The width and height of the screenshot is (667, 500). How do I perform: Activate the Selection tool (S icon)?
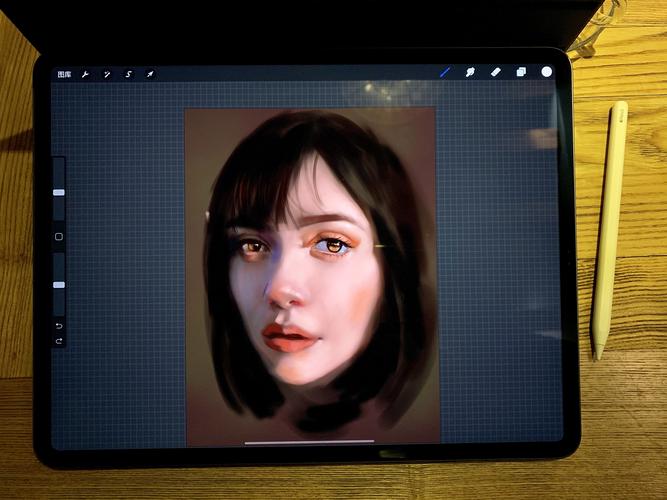pyautogui.click(x=128, y=74)
